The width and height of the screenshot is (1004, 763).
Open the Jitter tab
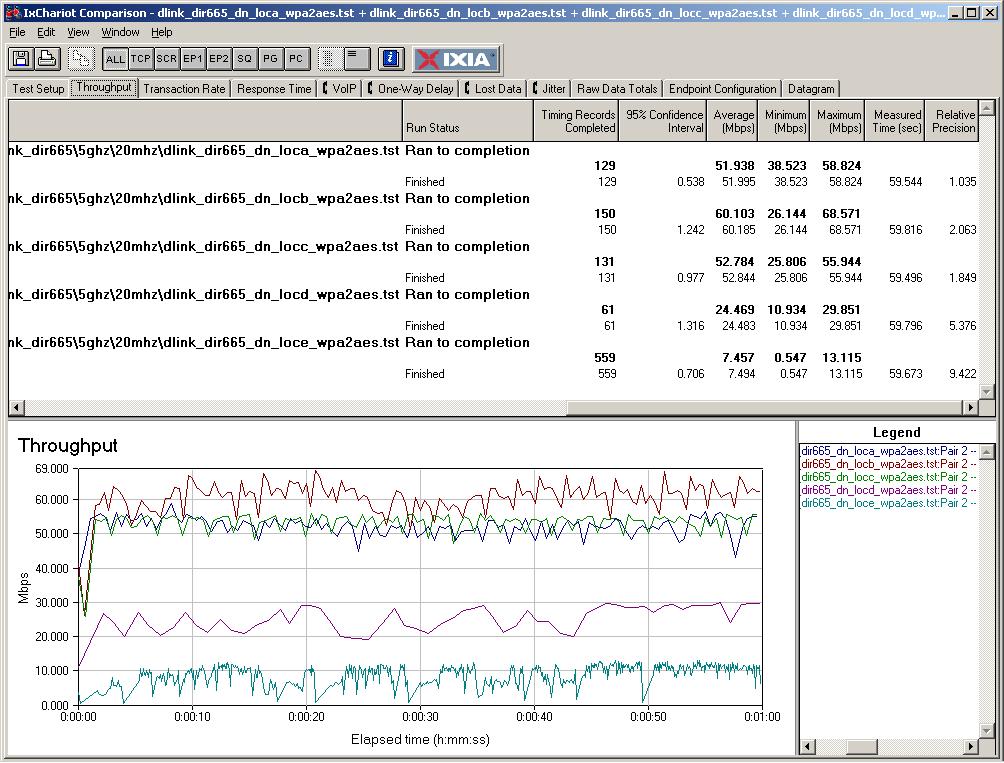pos(549,89)
